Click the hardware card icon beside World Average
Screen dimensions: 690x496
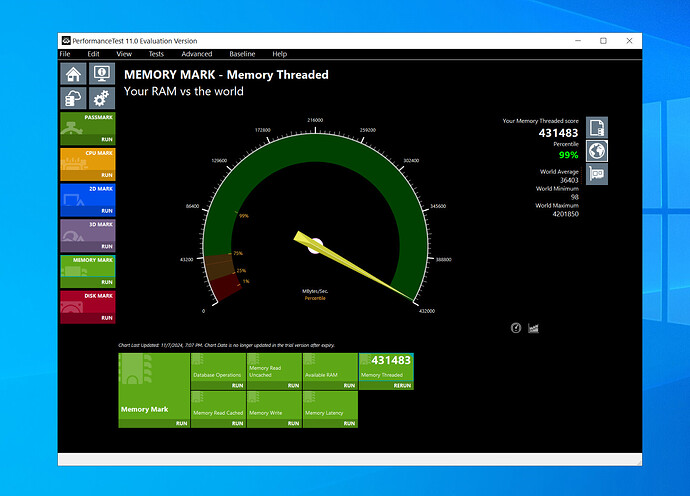pyautogui.click(x=597, y=174)
